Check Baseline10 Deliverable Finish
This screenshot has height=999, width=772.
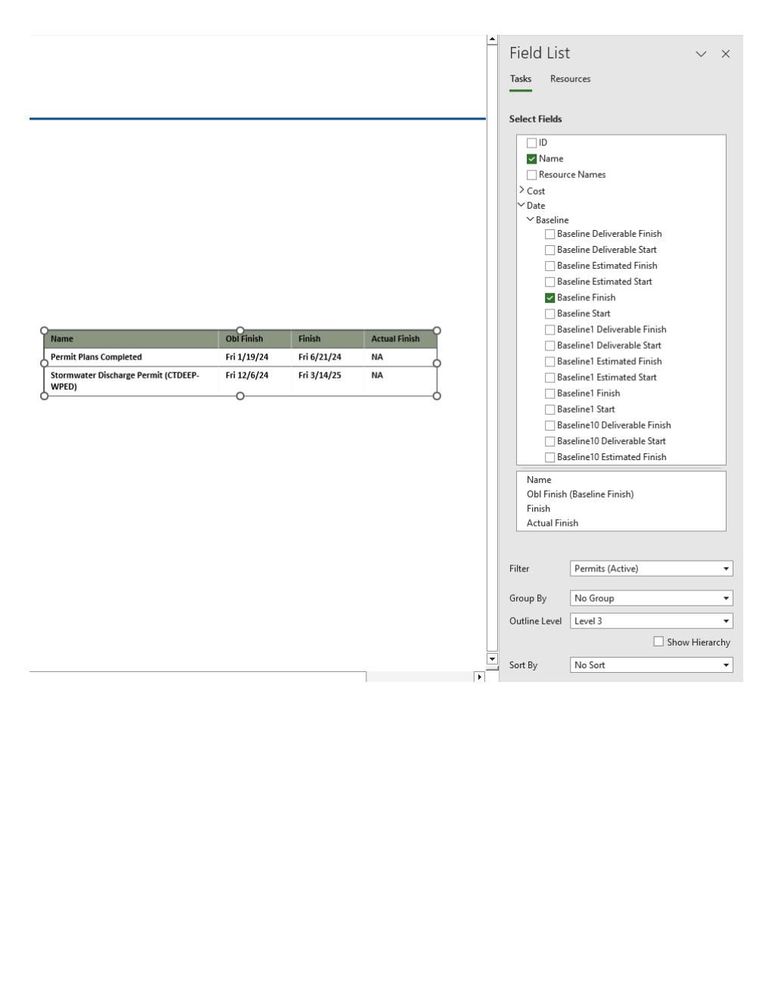pyautogui.click(x=550, y=425)
